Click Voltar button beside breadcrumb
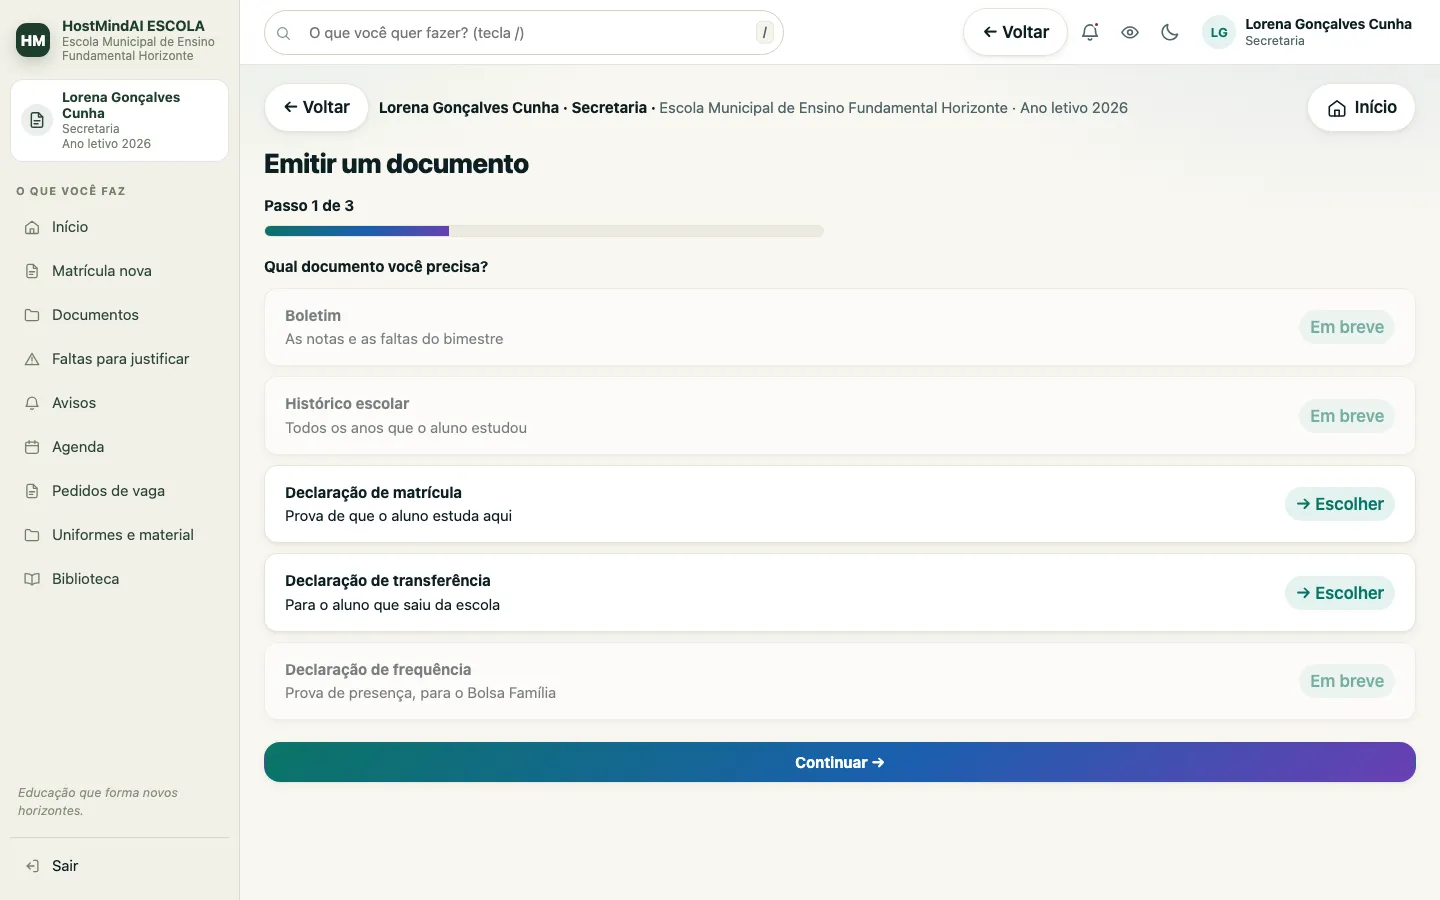The image size is (1440, 900). [316, 107]
